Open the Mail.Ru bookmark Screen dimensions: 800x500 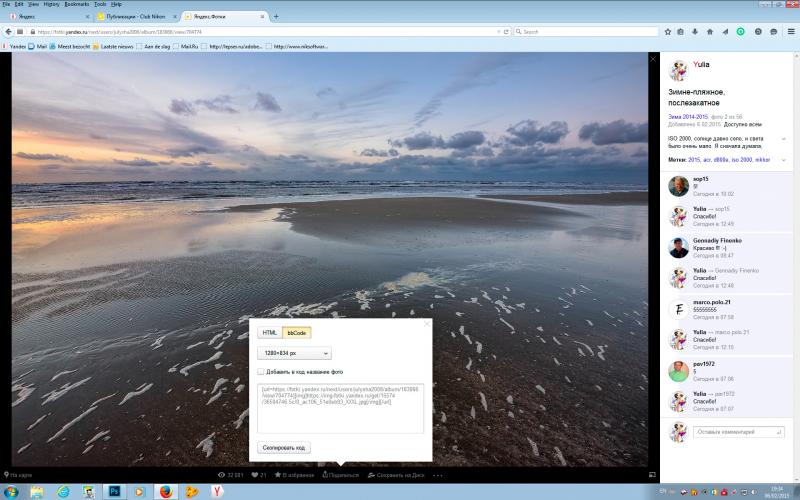[x=186, y=46]
